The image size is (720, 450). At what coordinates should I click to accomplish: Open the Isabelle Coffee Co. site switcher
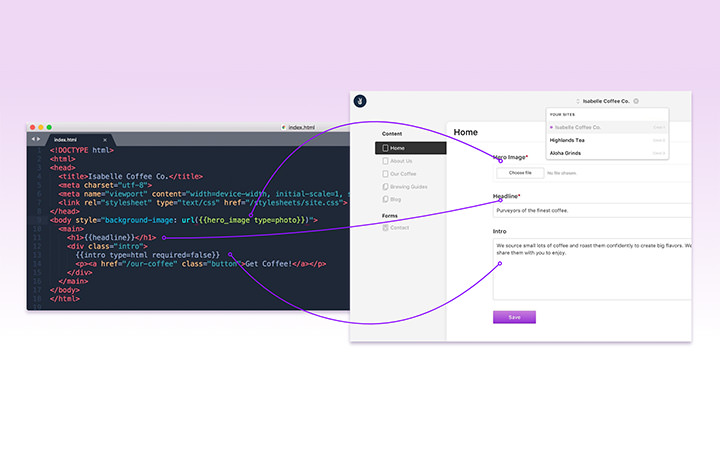(x=606, y=101)
